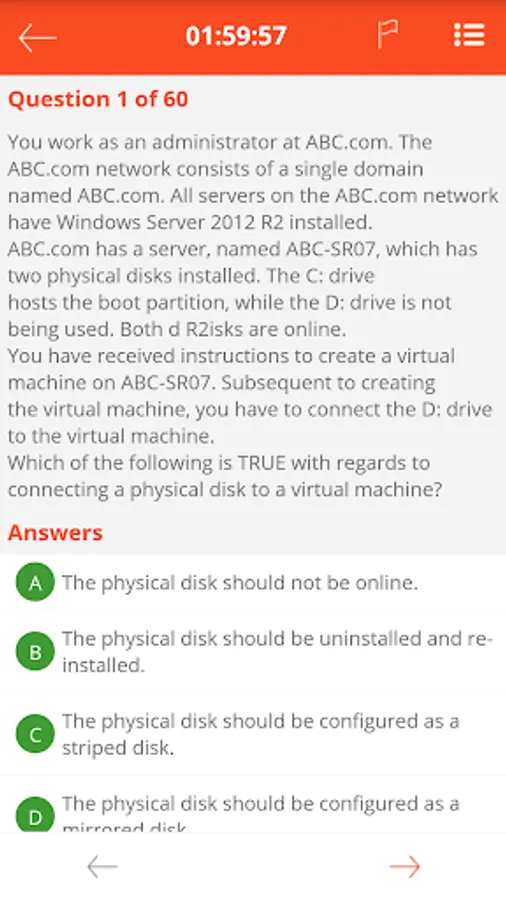Select answer A circle
Viewport: 506px width, 900px height.
tap(35, 582)
